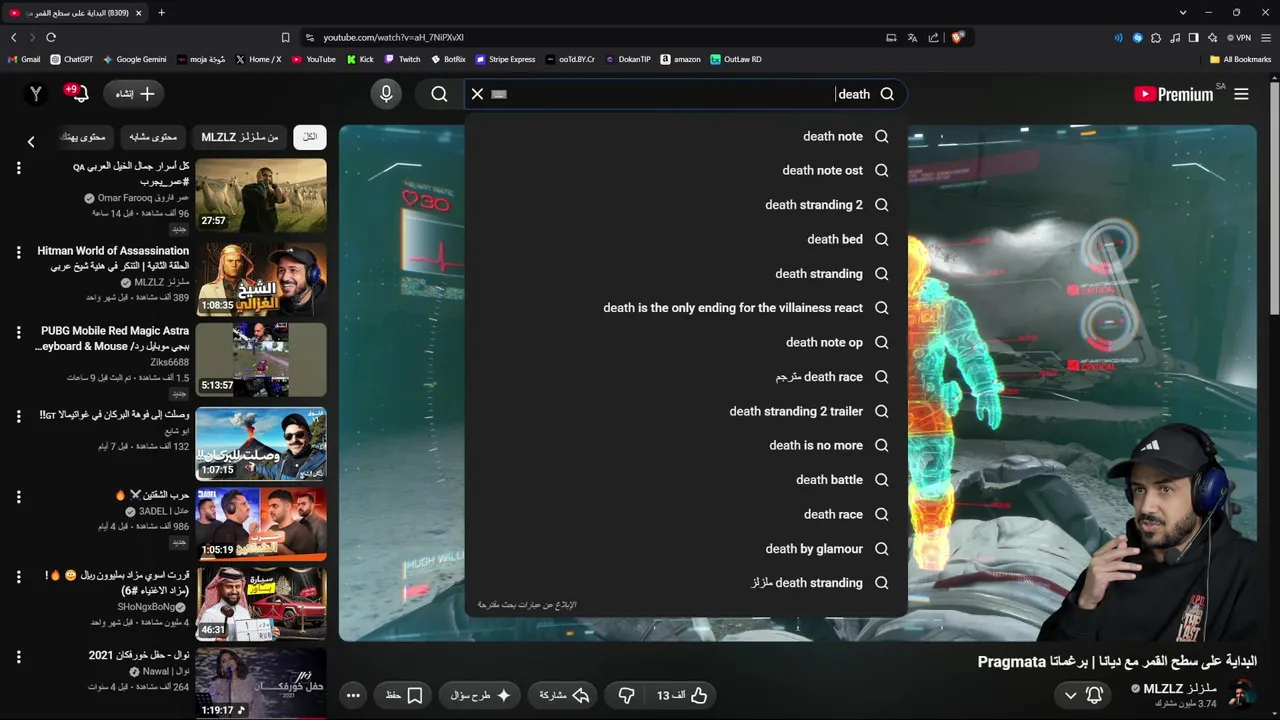
Task: Select the 'الكل' filter chip
Action: tap(310, 137)
